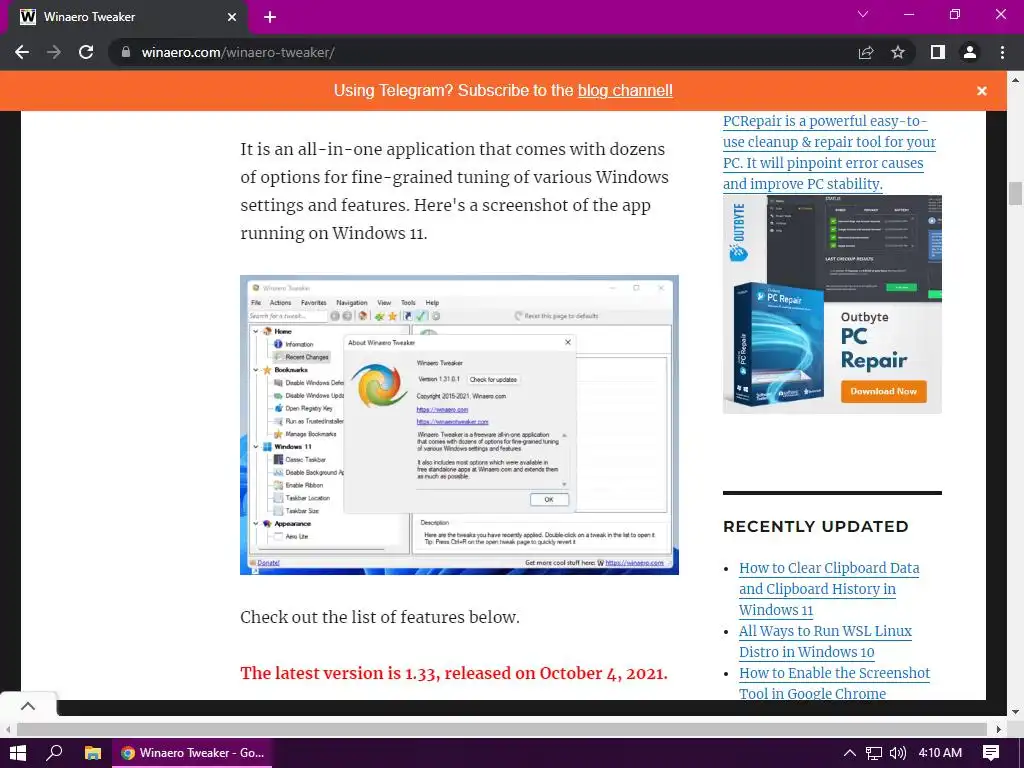Bookmark this tab with the star

[x=898, y=52]
